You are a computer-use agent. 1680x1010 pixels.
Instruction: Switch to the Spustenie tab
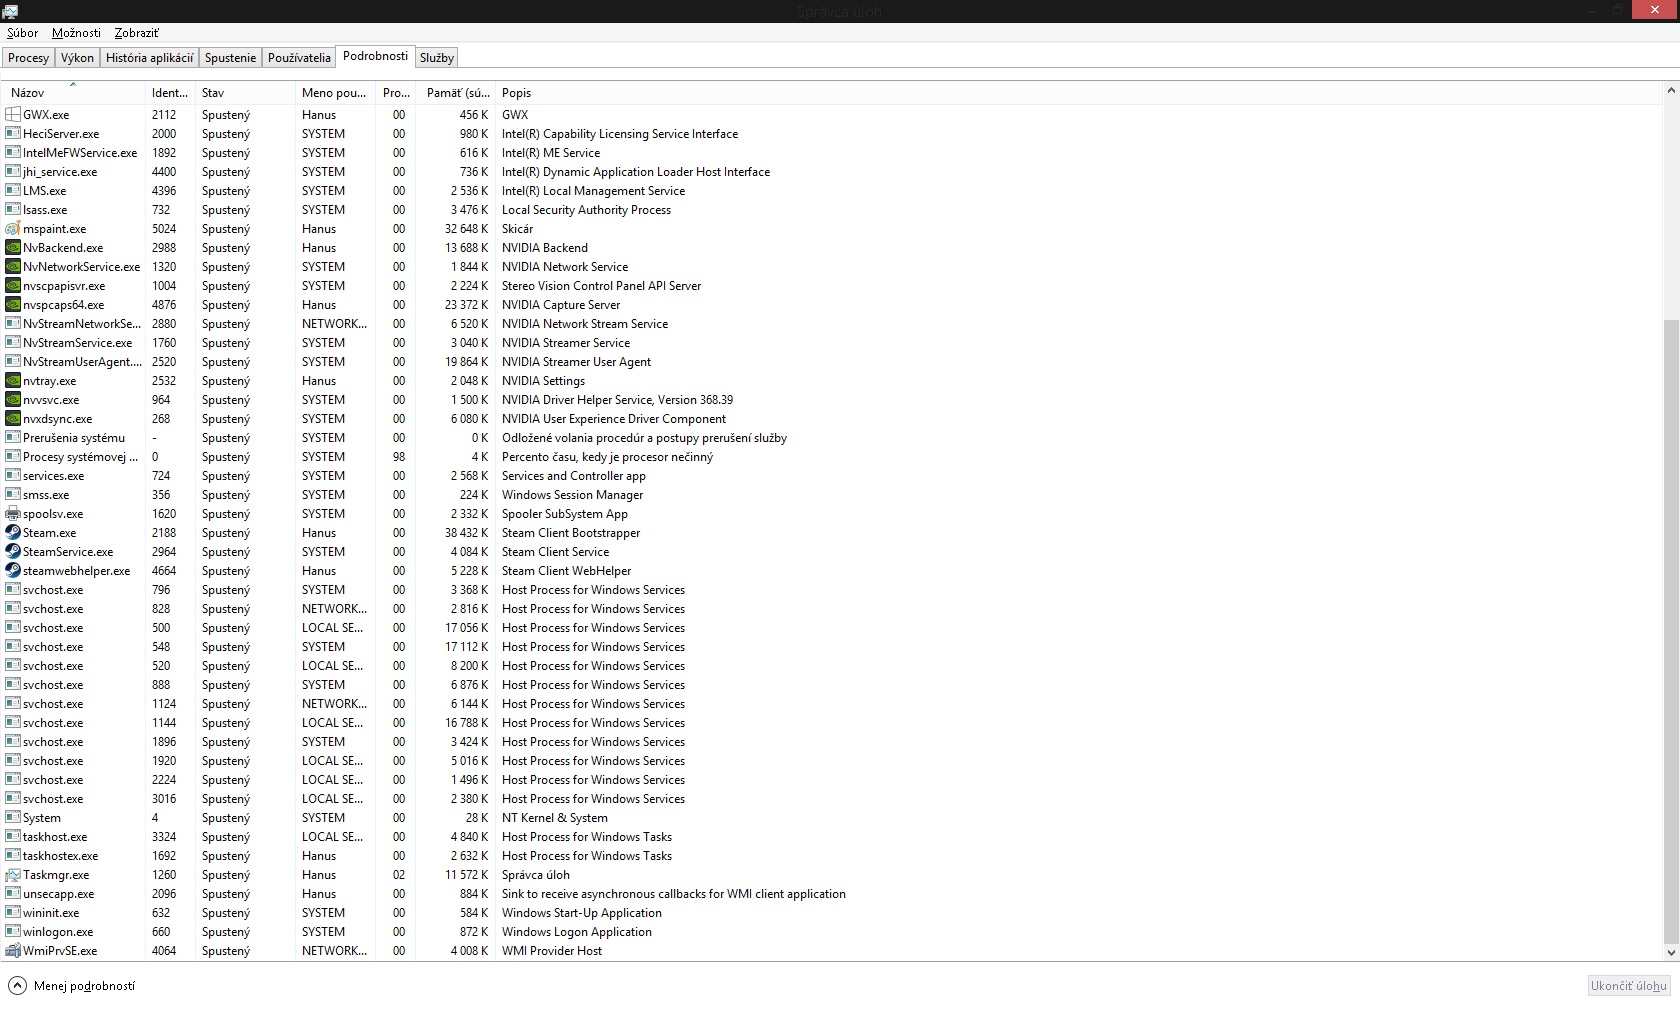tap(230, 58)
